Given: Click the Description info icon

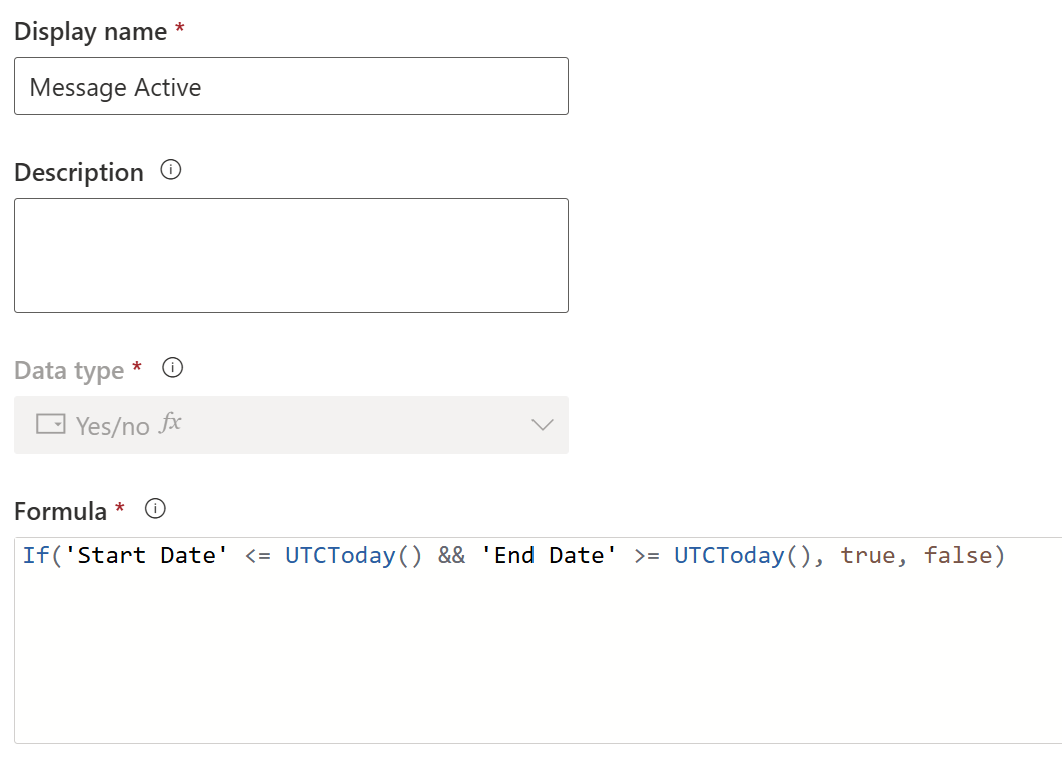Looking at the screenshot, I should pos(171,171).
